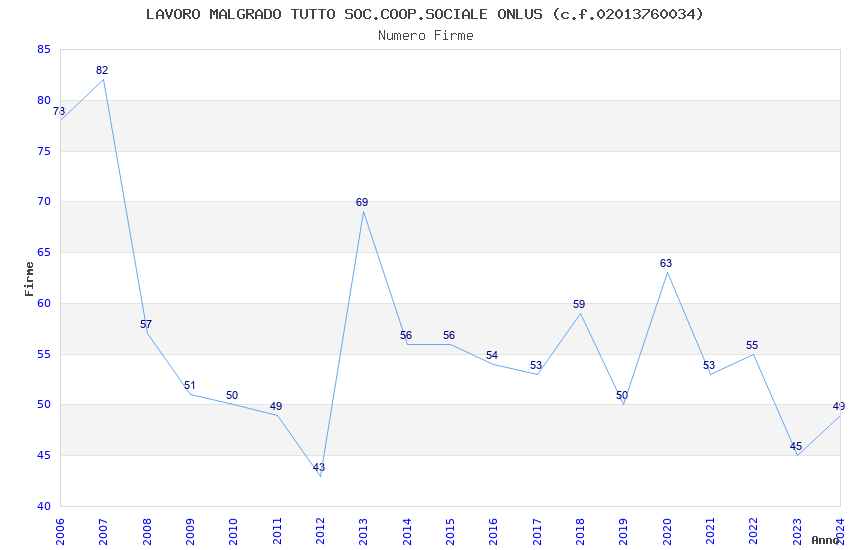Click the y-axis value 75

[x=44, y=151]
